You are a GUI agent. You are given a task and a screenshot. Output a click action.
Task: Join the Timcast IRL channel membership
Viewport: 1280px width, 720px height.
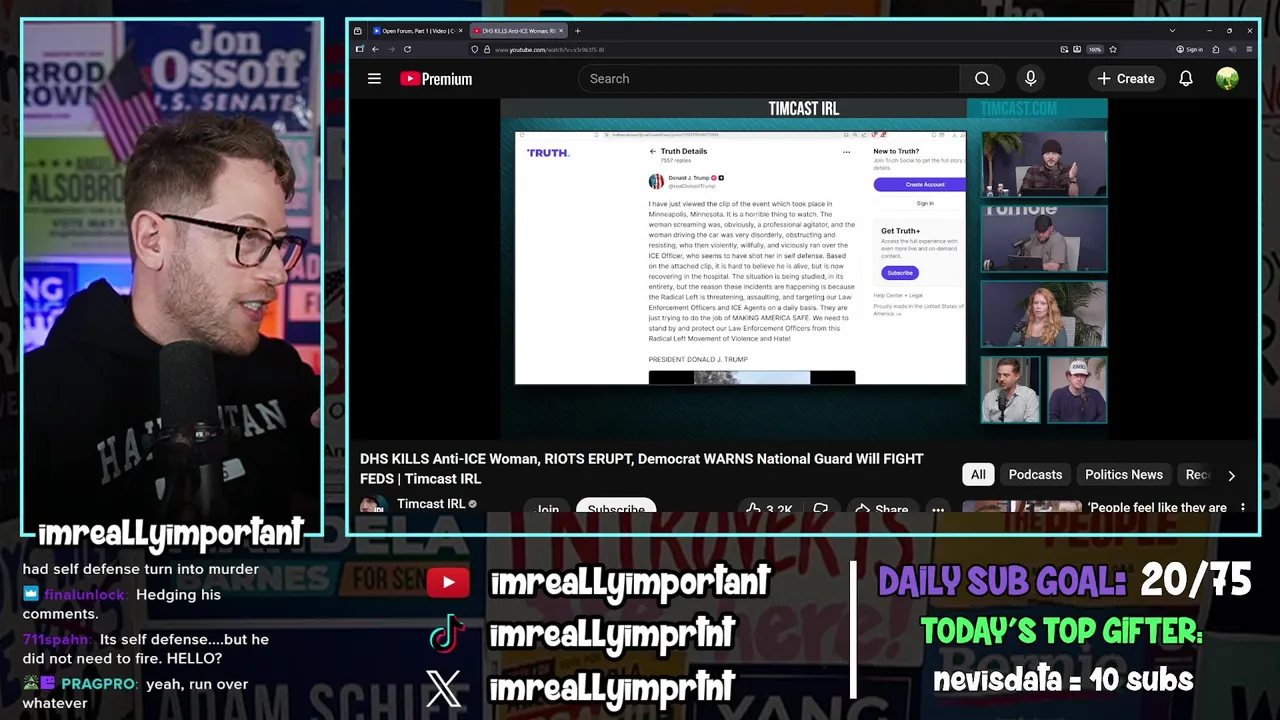coord(547,506)
